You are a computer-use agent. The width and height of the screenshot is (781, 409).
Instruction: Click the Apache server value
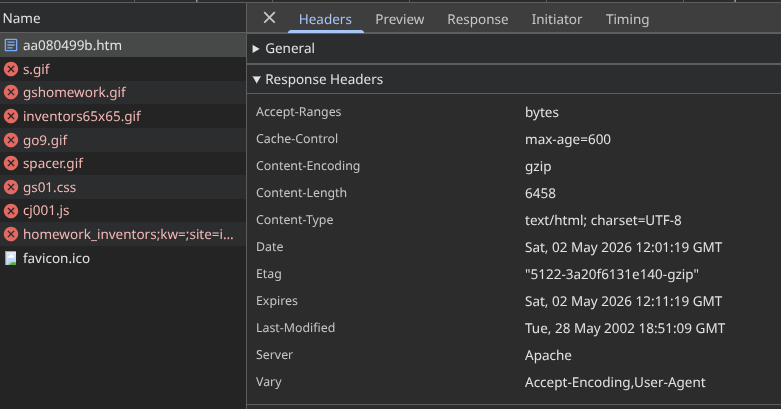548,356
